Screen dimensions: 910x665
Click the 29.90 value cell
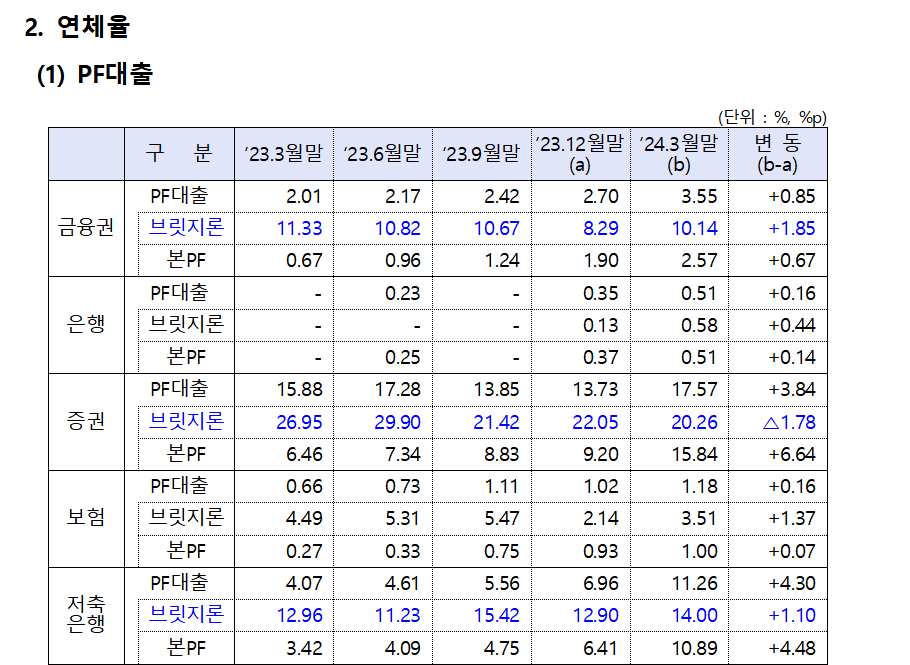click(397, 422)
